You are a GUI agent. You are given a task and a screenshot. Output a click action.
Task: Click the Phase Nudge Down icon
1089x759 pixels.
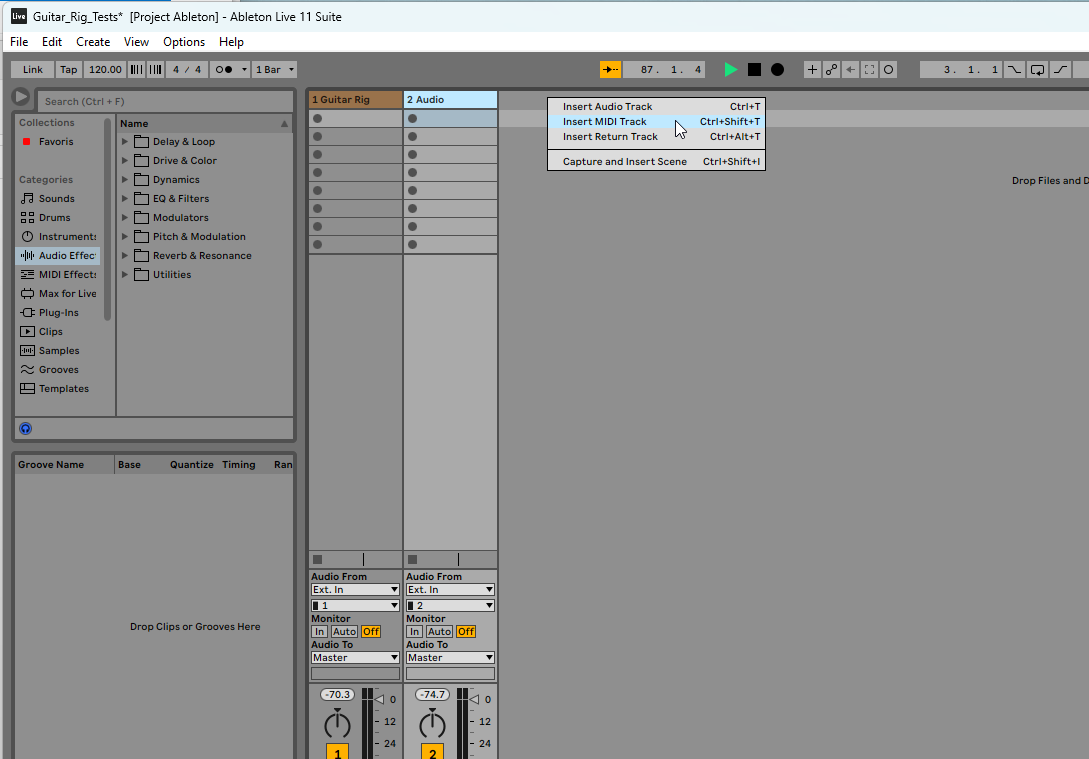(x=137, y=69)
